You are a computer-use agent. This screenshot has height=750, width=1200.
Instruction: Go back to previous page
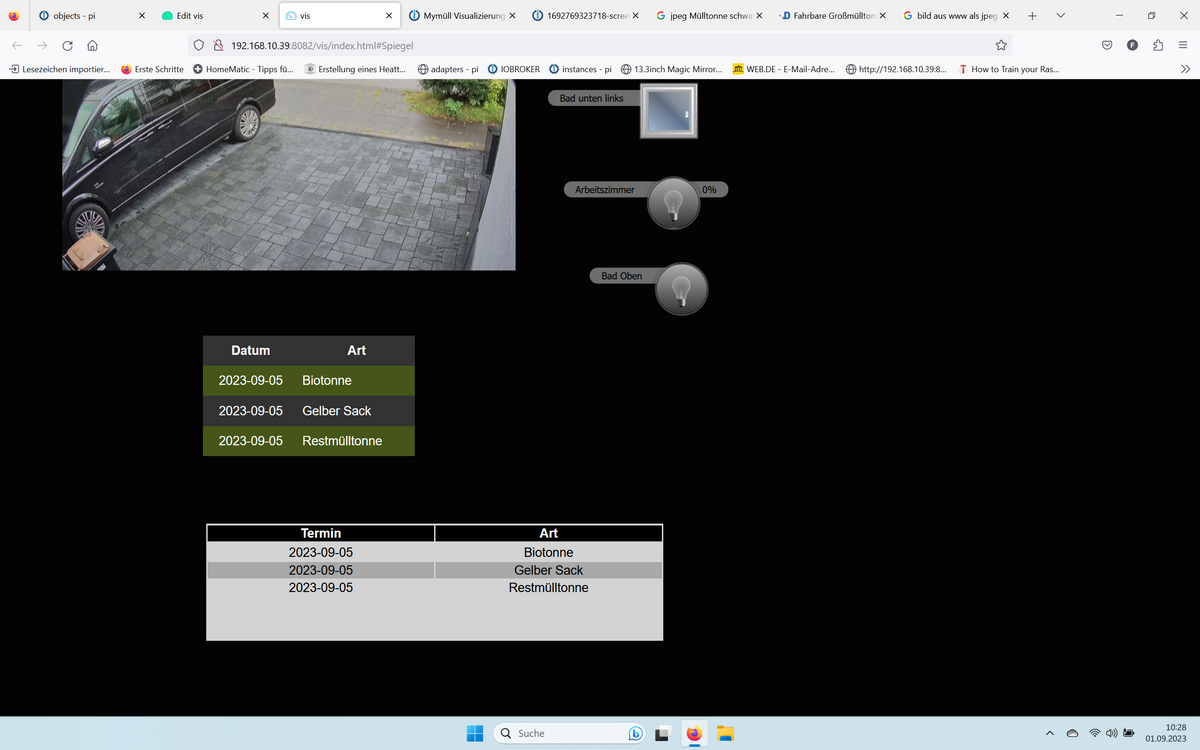pyautogui.click(x=17, y=45)
